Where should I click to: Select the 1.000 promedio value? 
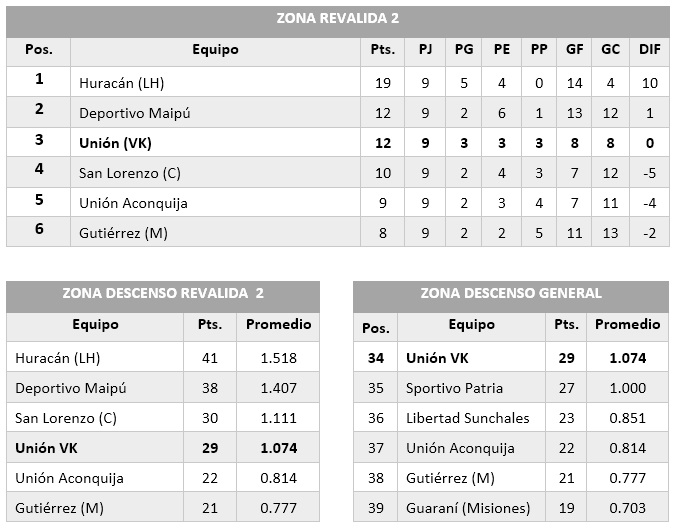tap(628, 388)
